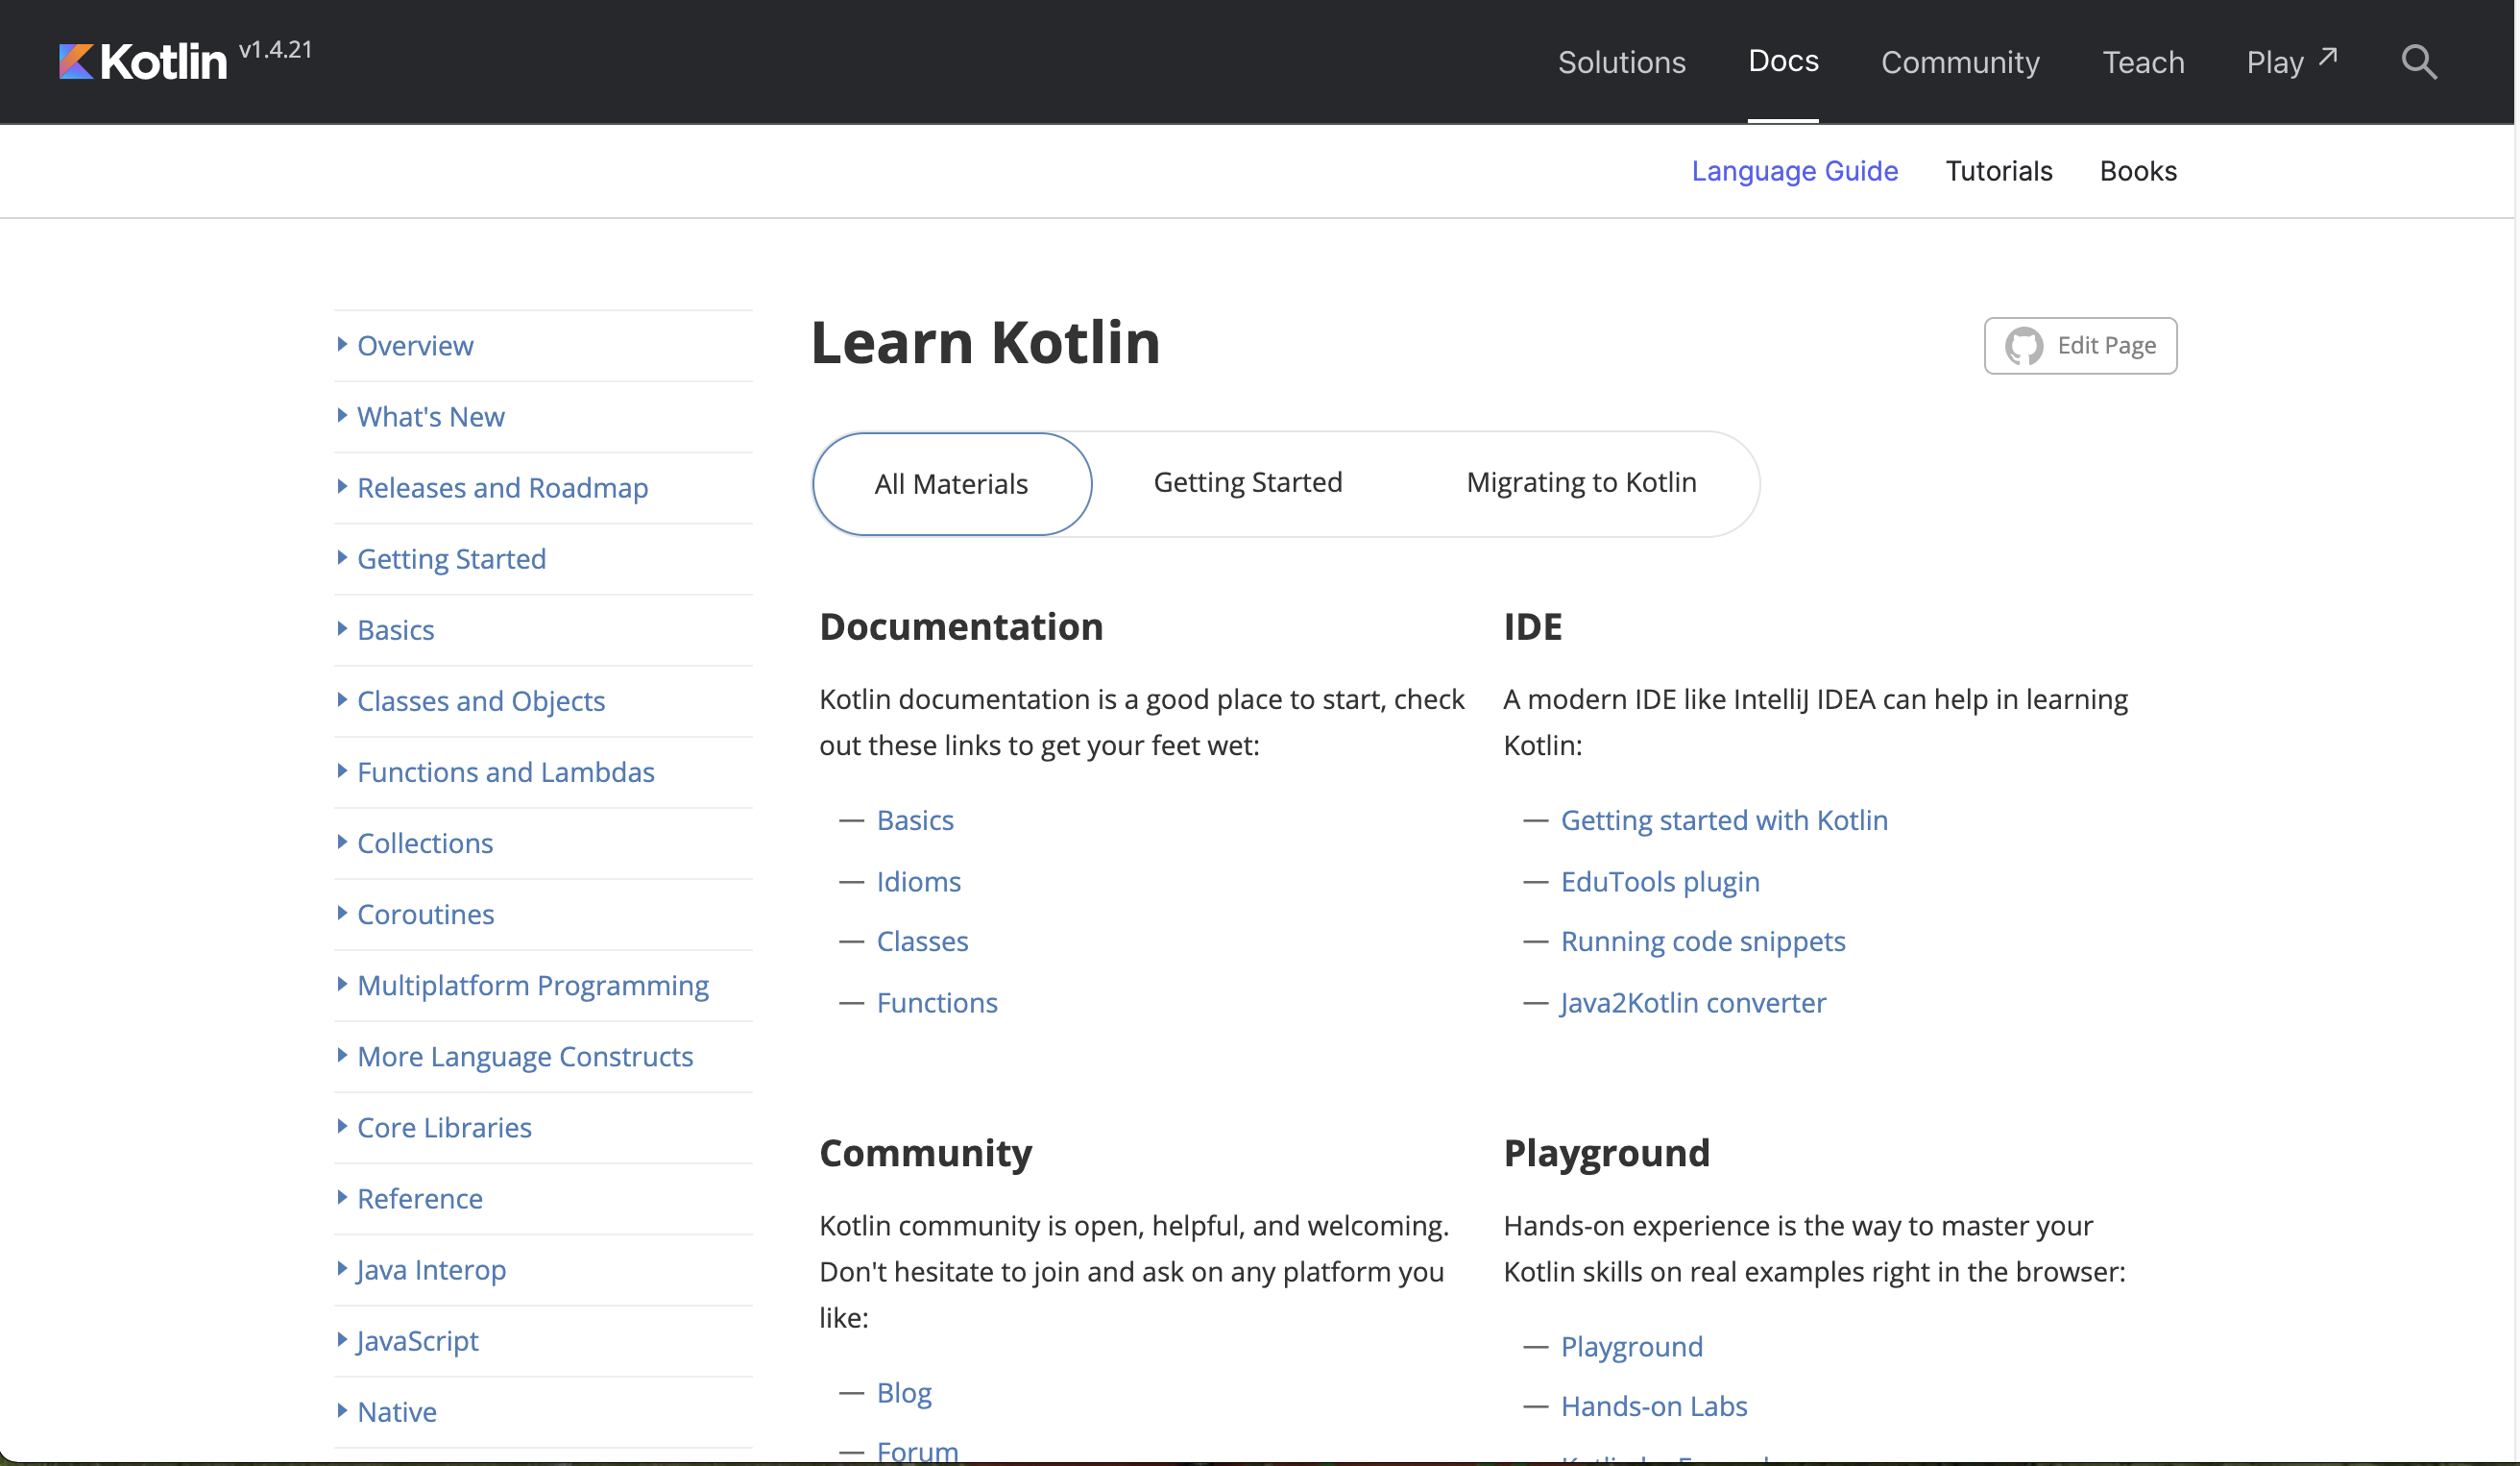This screenshot has width=2520, height=1466.
Task: Click the Community section heading
Action: [x=925, y=1153]
